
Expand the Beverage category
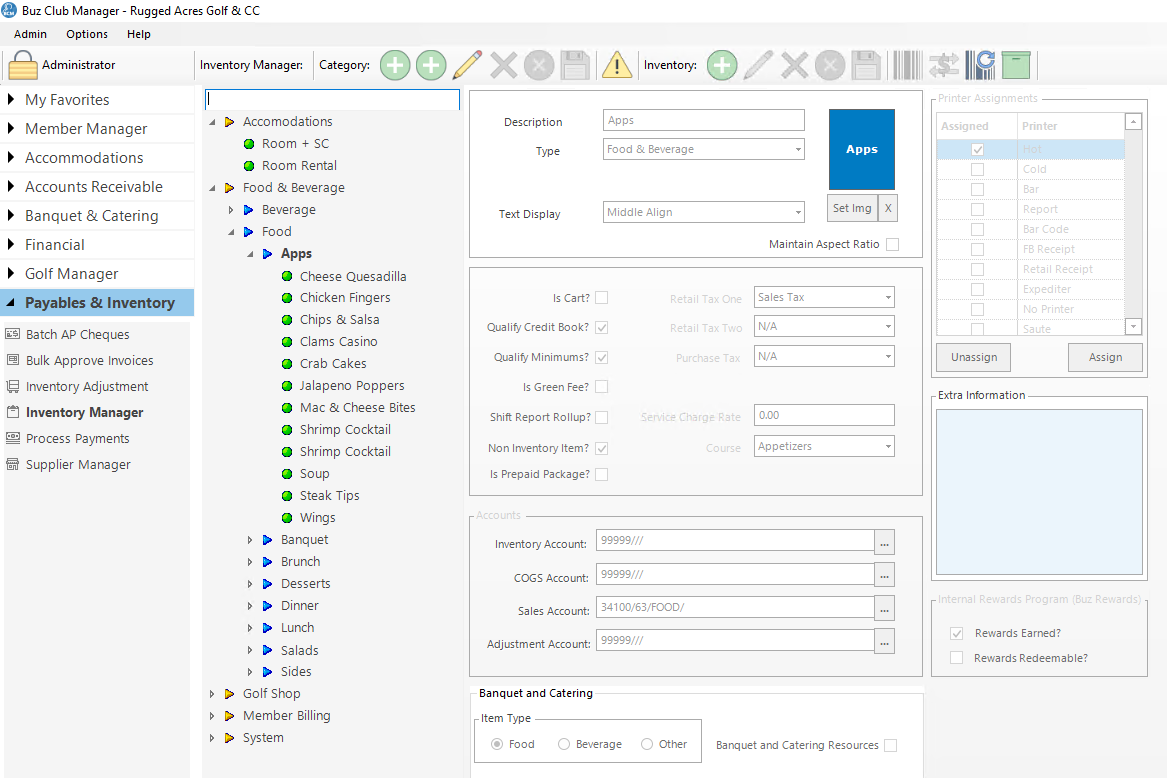pyautogui.click(x=231, y=210)
